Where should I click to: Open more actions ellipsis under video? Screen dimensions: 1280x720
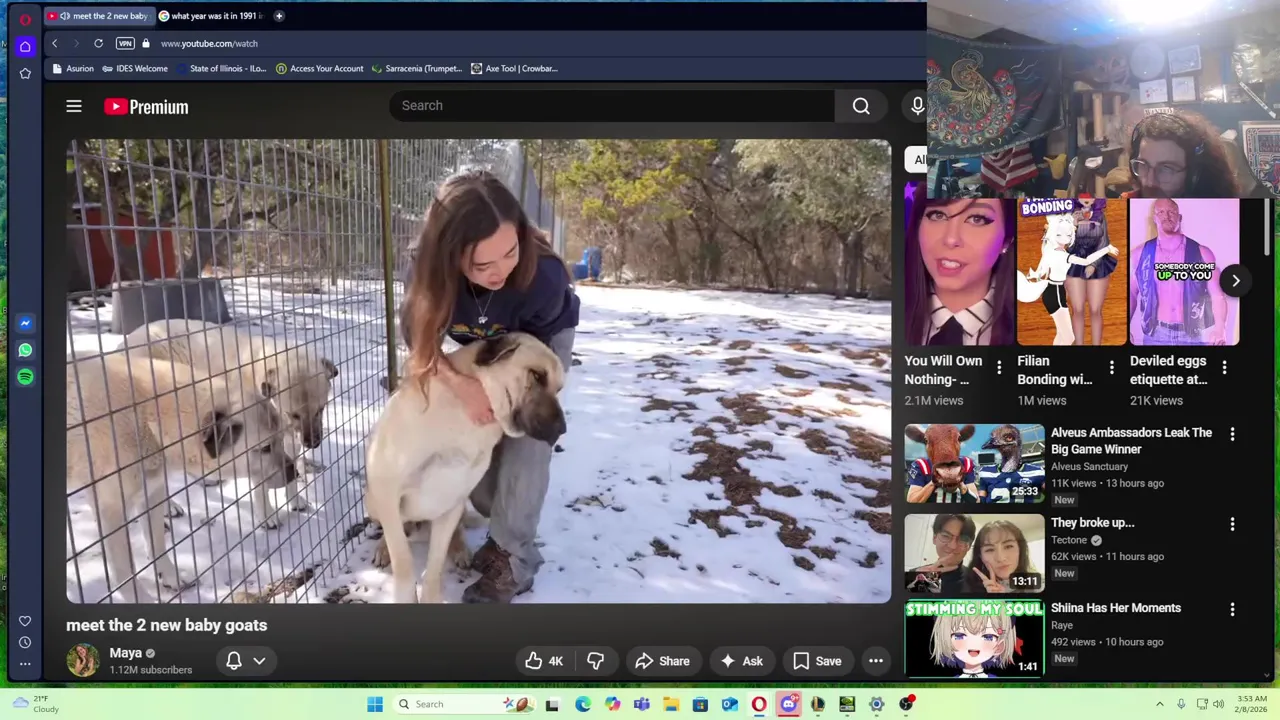click(x=876, y=661)
